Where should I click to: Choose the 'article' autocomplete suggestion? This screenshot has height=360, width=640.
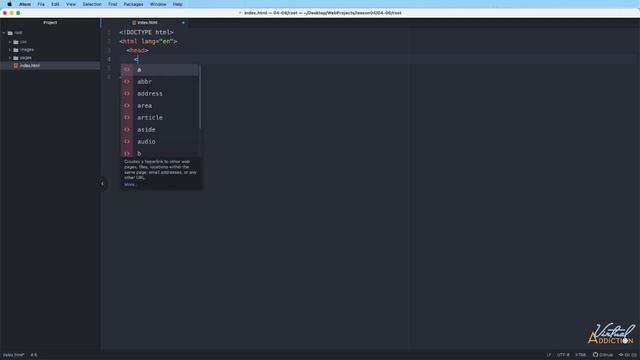160,118
